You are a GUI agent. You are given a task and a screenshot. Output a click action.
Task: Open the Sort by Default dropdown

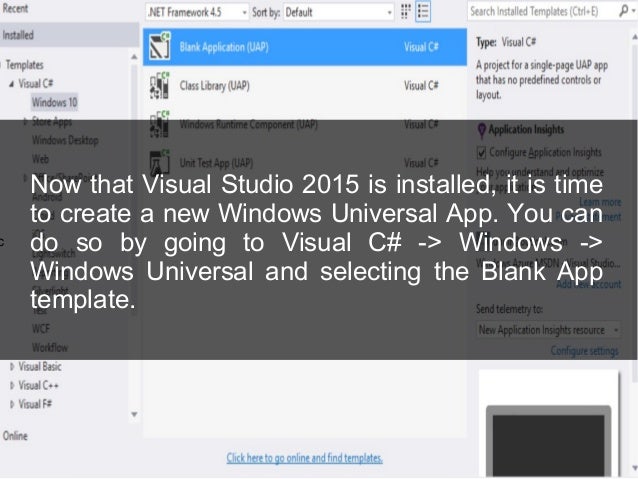tap(339, 12)
